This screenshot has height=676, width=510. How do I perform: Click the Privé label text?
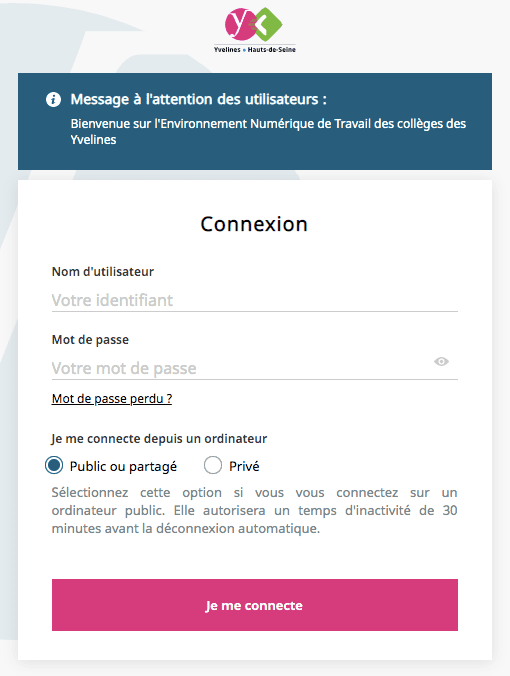(x=244, y=466)
